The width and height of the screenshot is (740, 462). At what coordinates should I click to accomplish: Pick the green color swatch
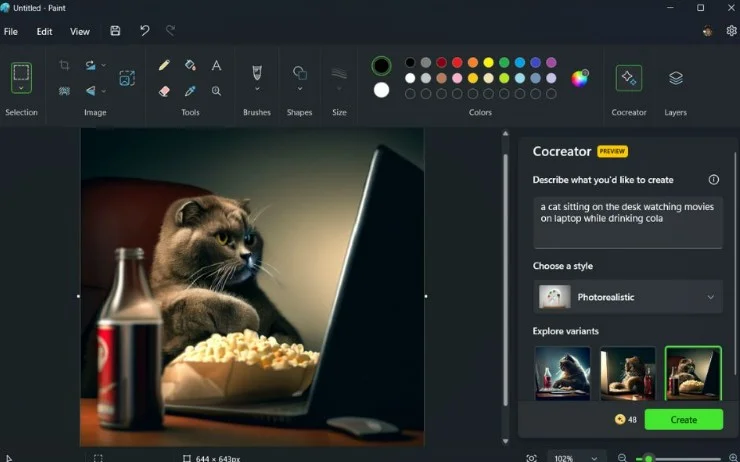(x=504, y=62)
